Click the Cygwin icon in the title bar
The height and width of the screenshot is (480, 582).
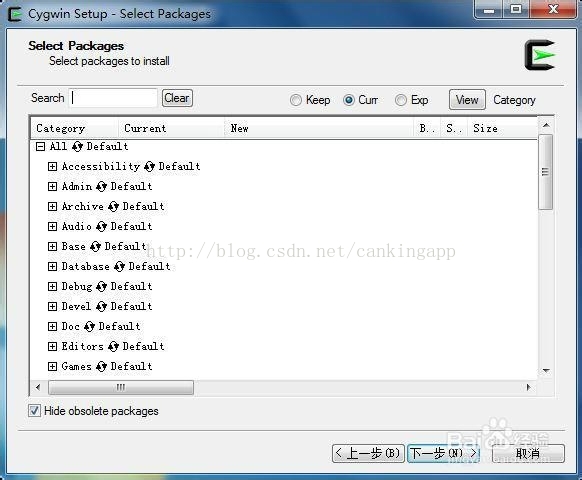click(x=15, y=14)
